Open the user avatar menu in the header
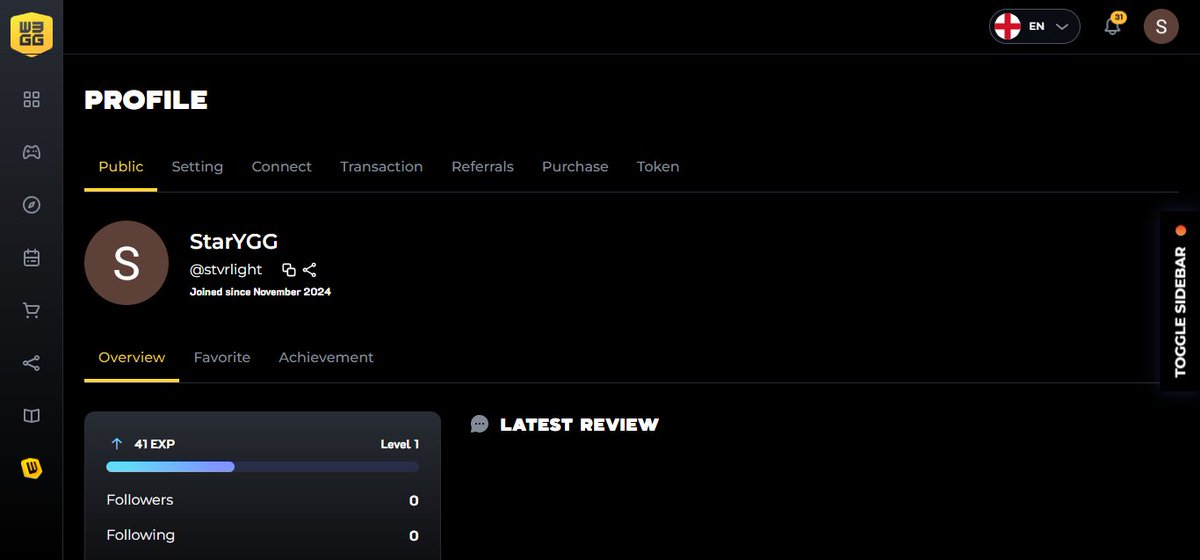 (x=1161, y=27)
